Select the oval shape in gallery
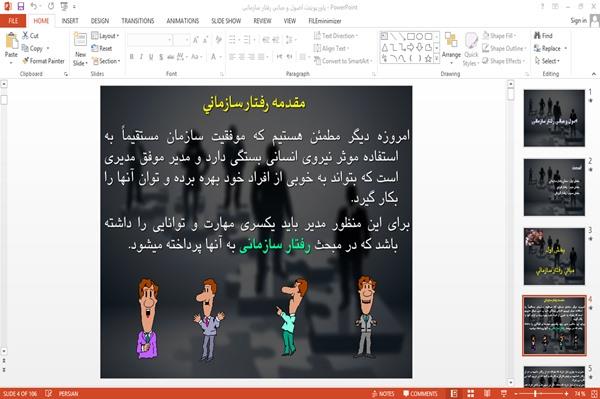The width and height of the screenshot is (600, 399). [420, 37]
